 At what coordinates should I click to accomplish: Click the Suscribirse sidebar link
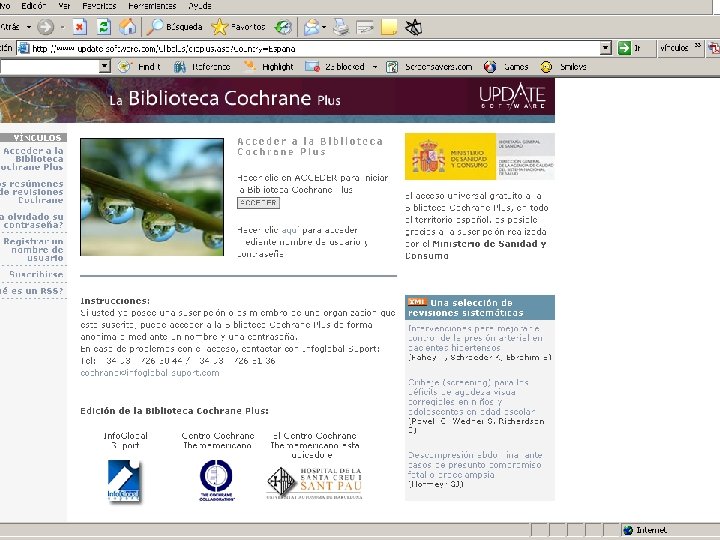click(36, 275)
